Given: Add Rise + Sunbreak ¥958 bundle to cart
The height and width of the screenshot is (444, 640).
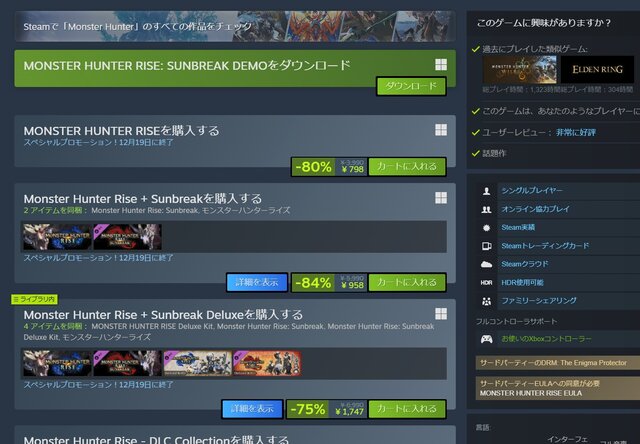Looking at the screenshot, I should coord(407,282).
